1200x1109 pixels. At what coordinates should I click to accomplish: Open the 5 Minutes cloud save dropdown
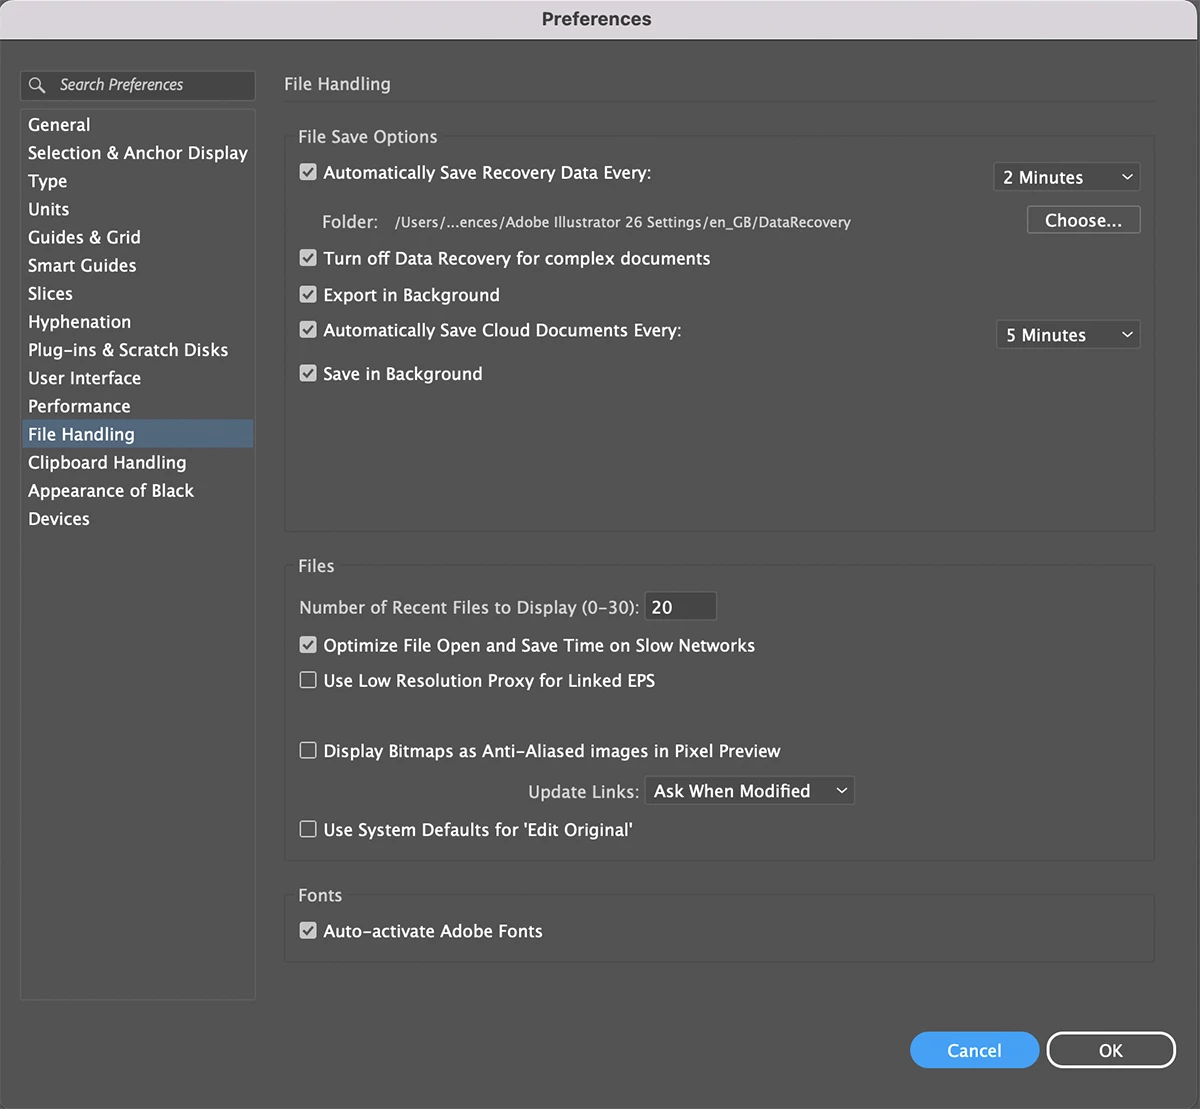pyautogui.click(x=1068, y=335)
